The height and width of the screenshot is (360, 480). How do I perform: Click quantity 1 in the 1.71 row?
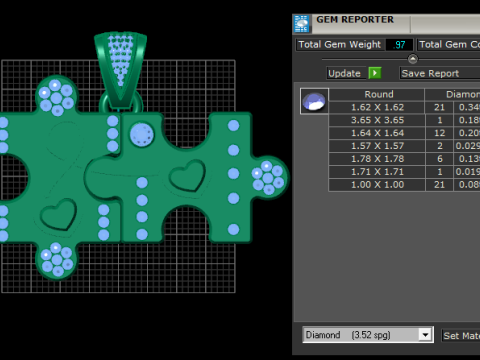pyautogui.click(x=439, y=172)
